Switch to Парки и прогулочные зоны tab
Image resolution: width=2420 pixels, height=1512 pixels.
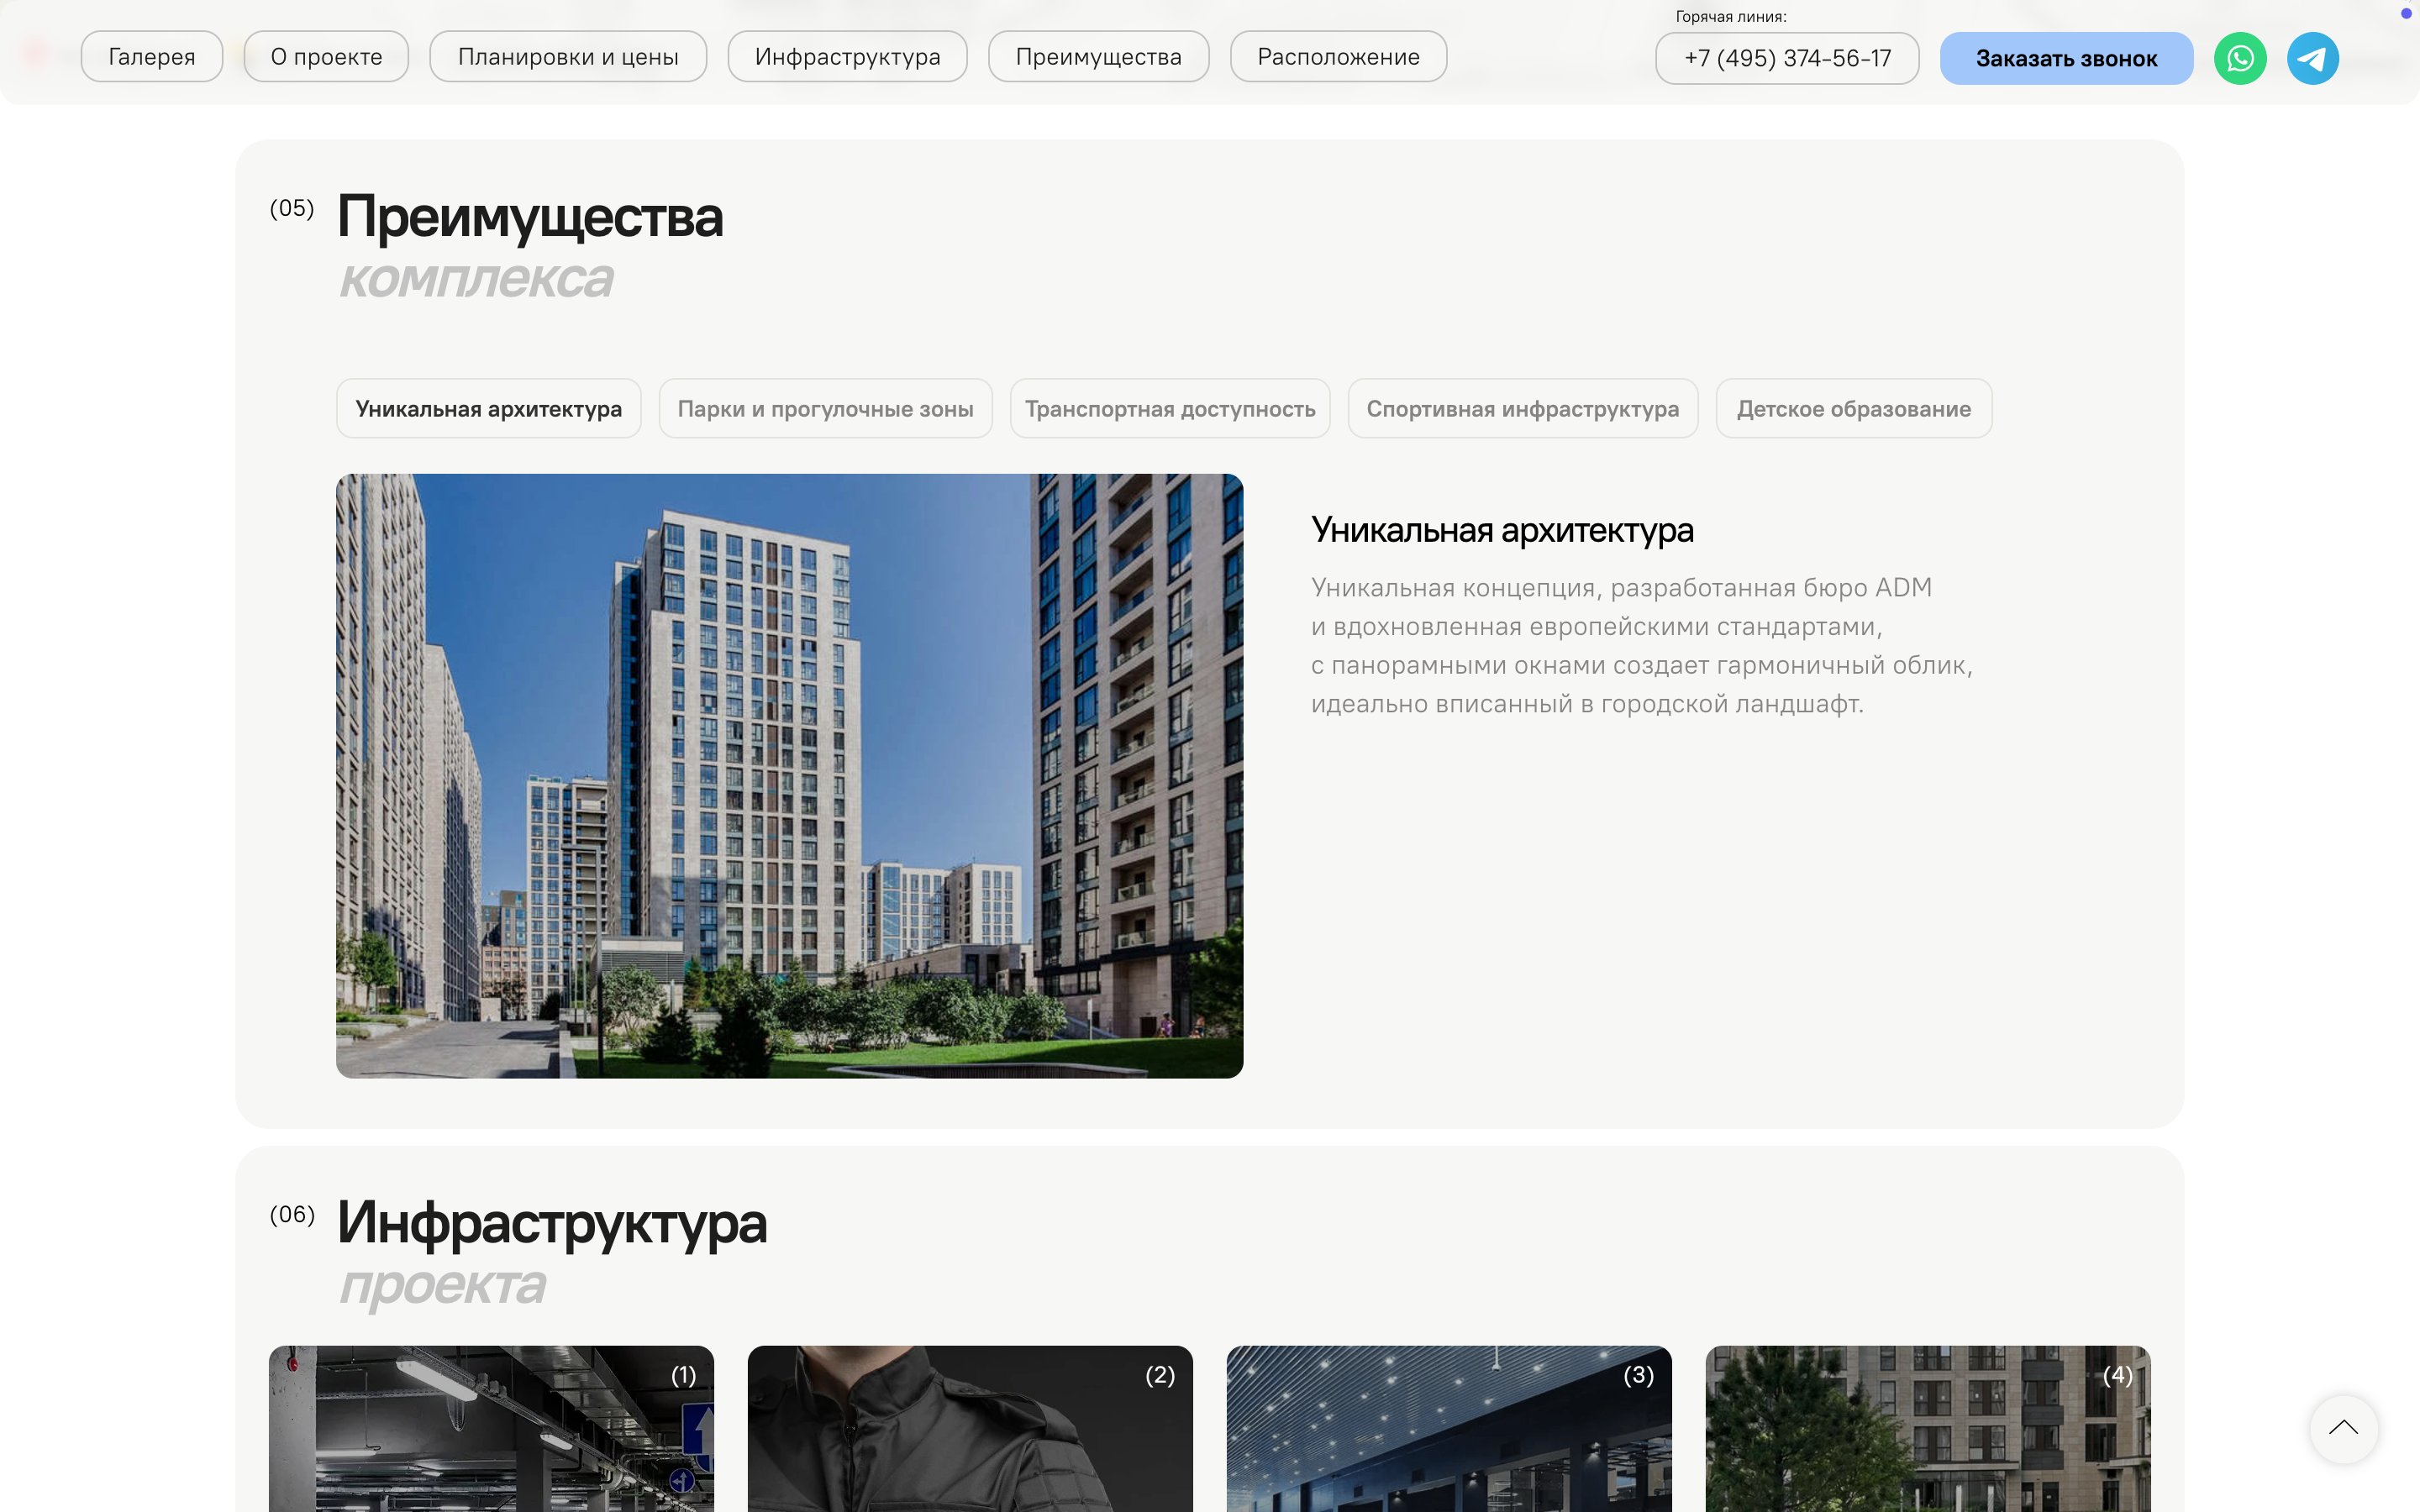point(825,408)
